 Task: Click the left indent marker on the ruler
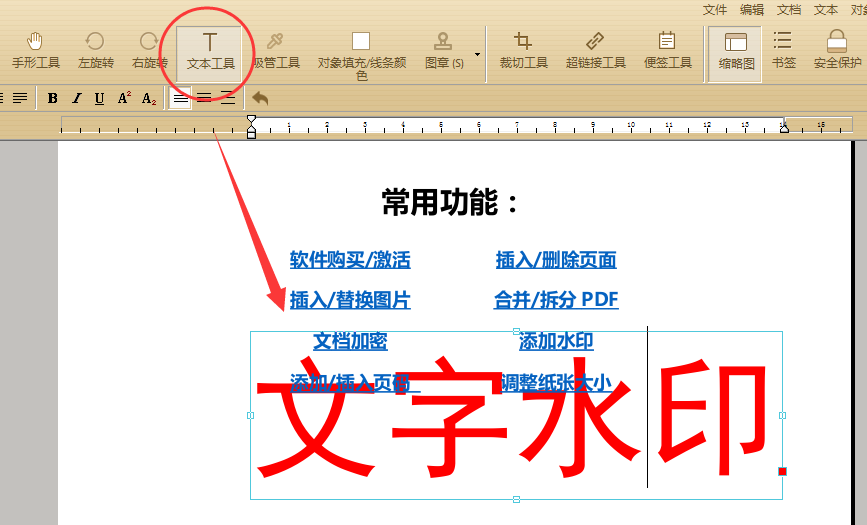[251, 127]
